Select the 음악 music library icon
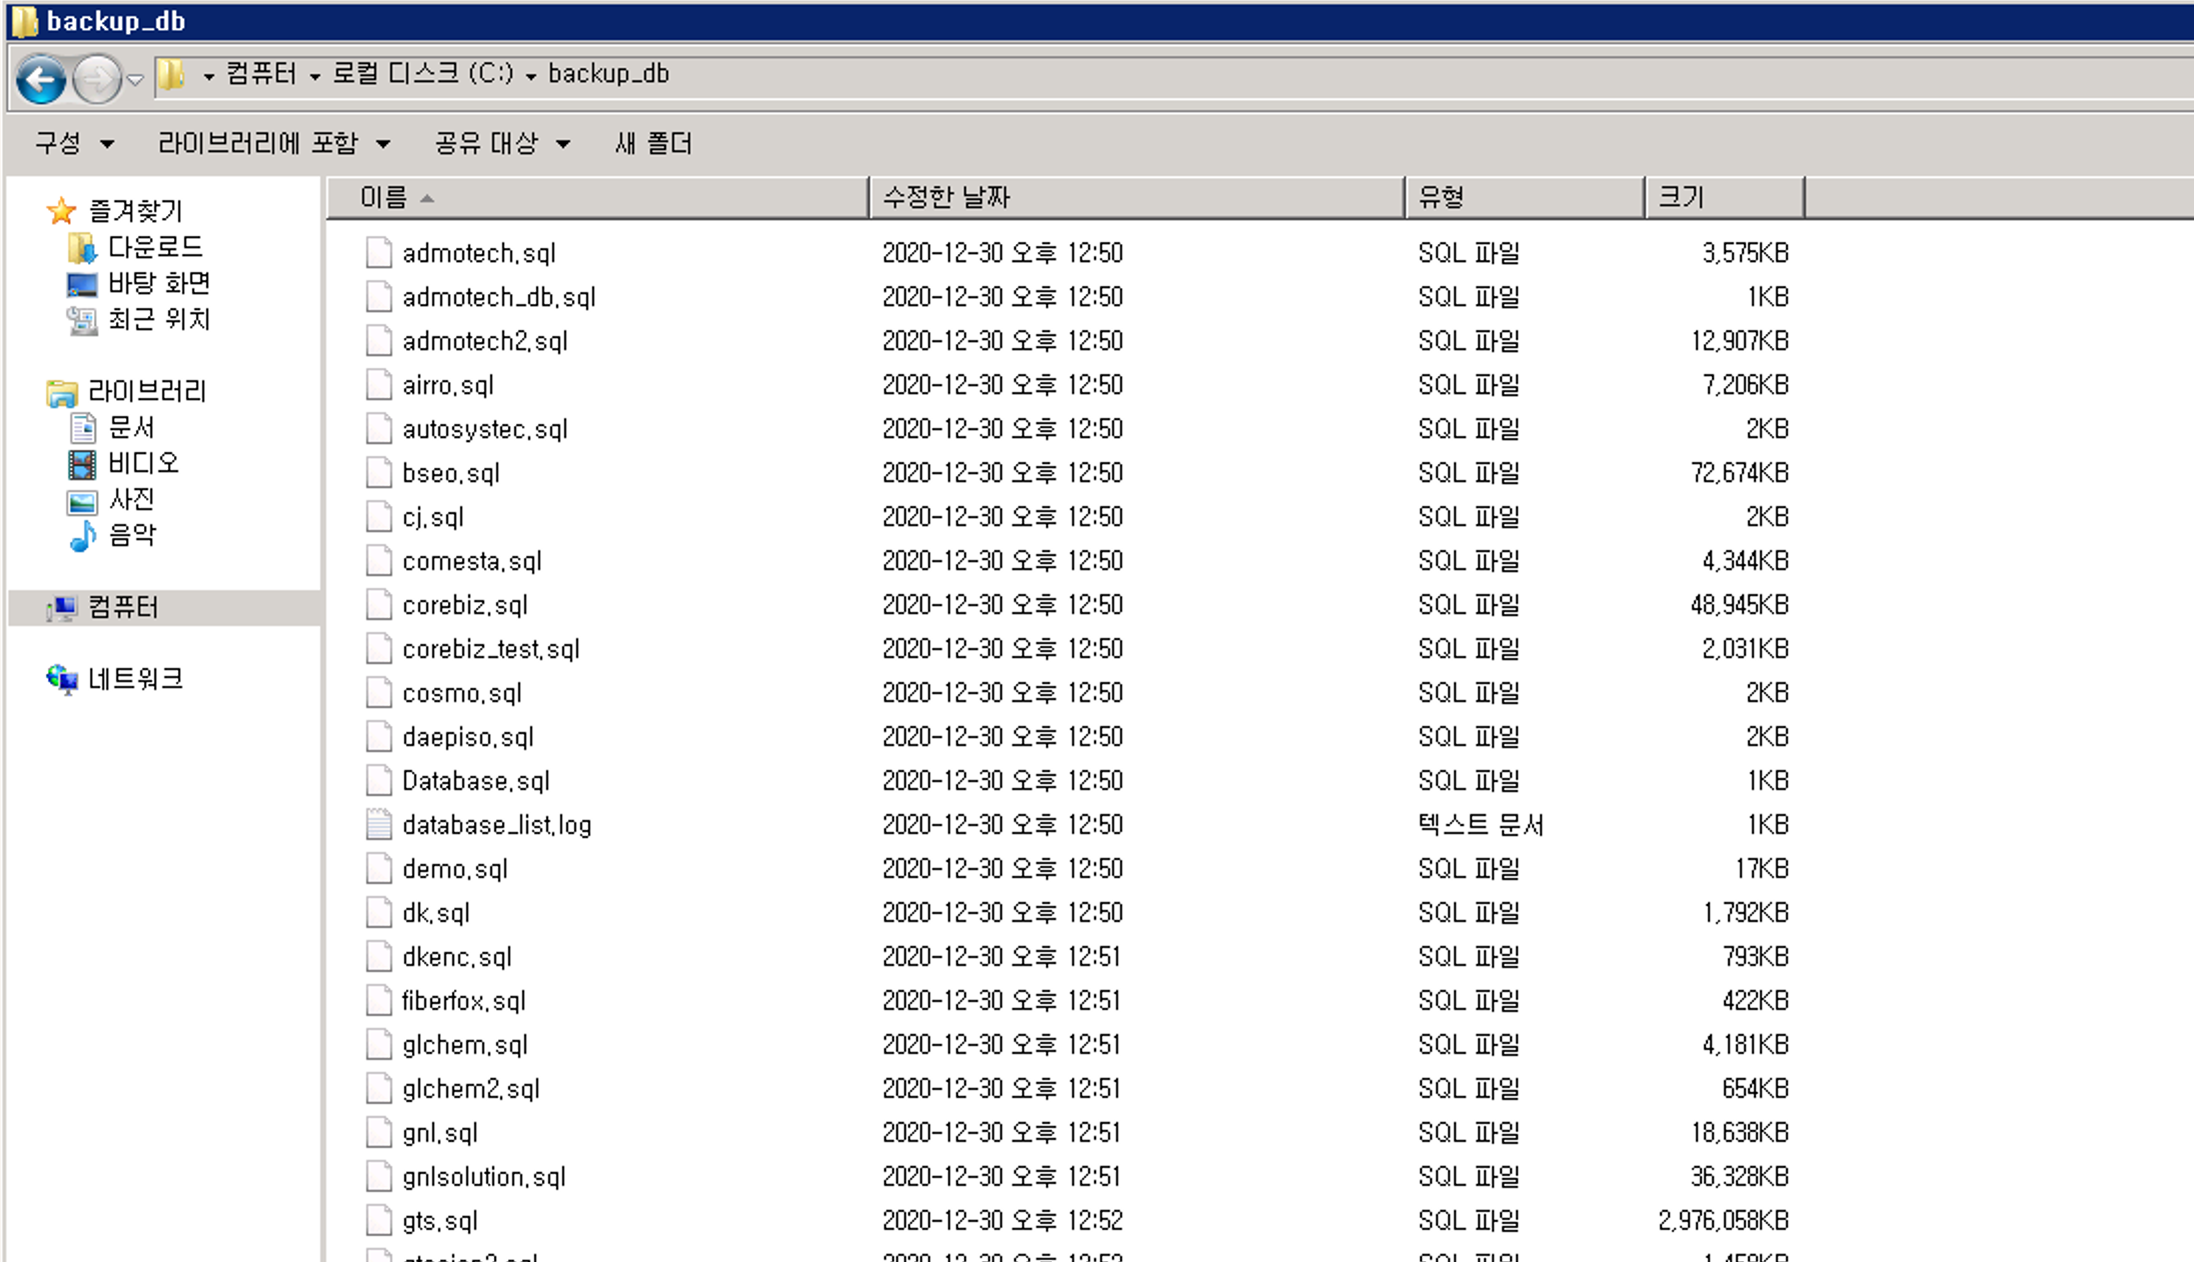Screen dimensions: 2194x1262 82,536
